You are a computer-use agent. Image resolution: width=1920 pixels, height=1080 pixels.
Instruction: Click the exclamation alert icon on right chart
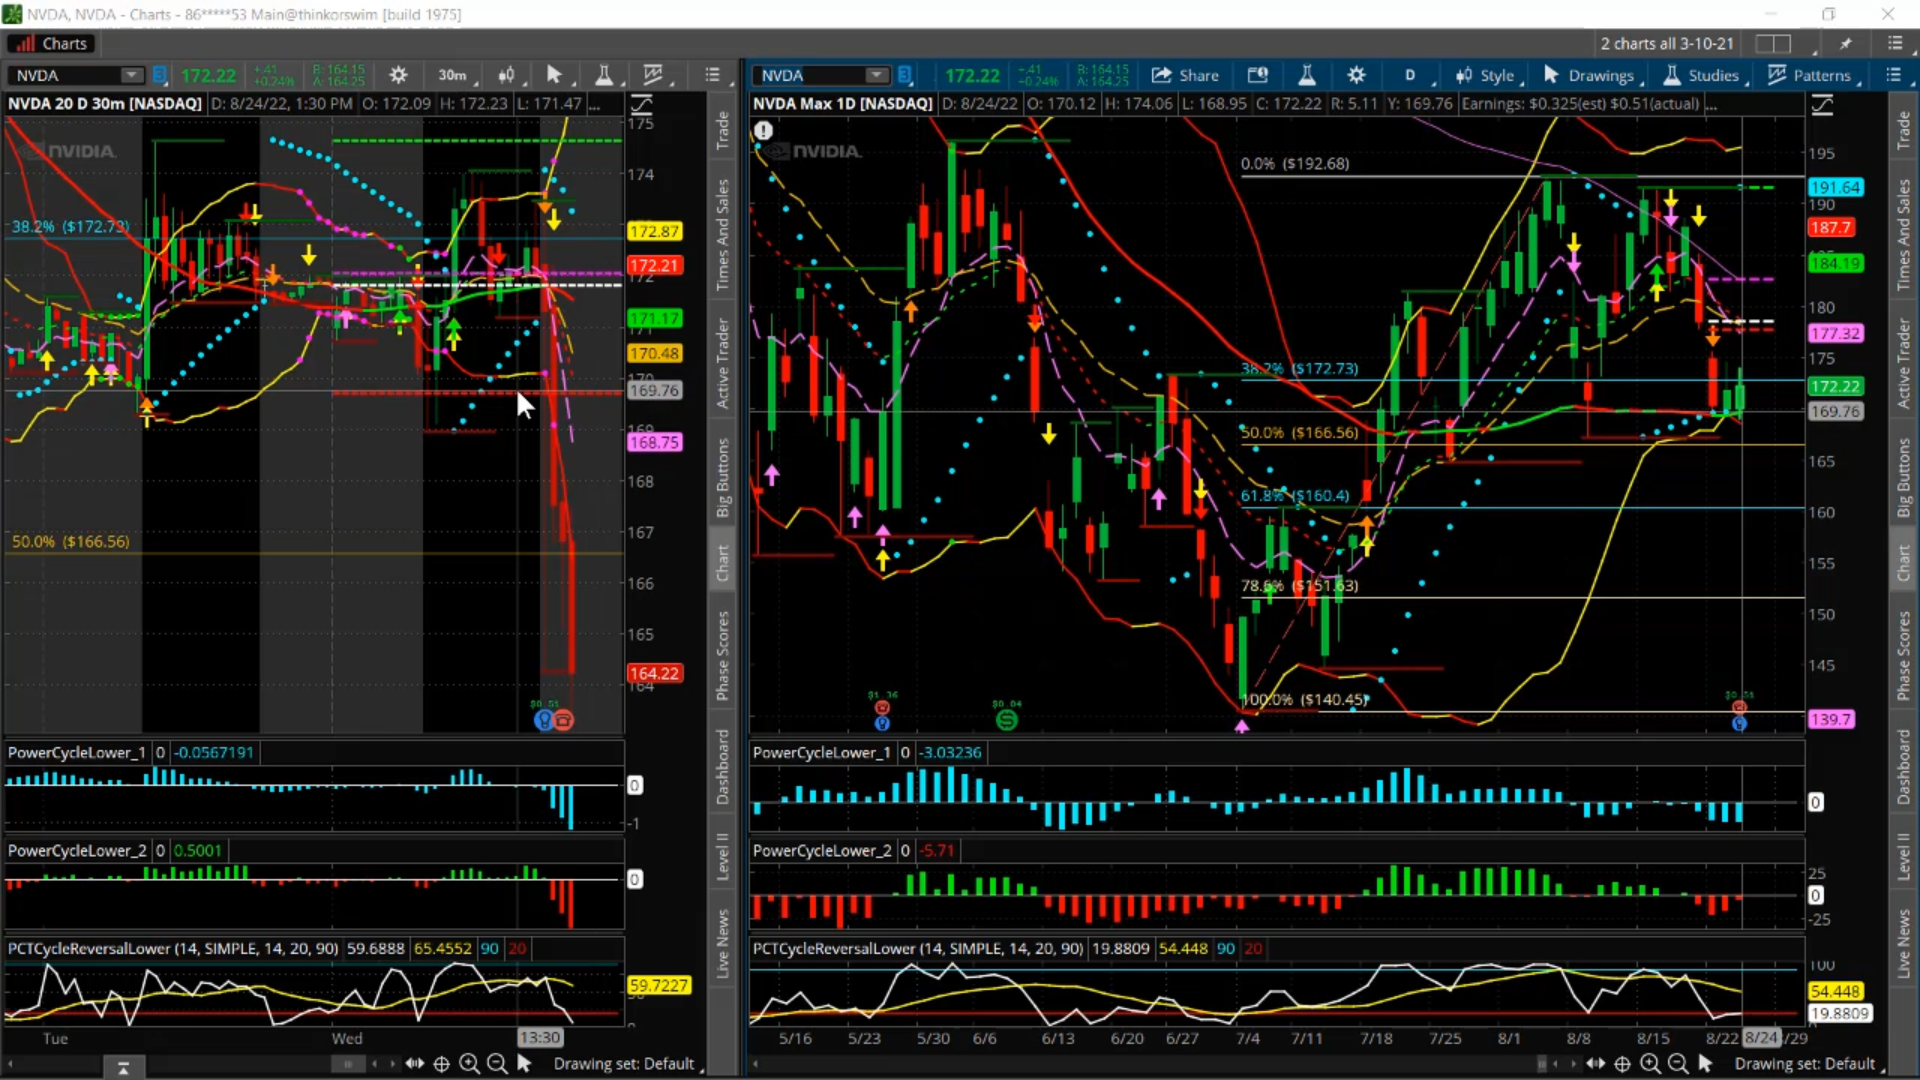[x=763, y=131]
